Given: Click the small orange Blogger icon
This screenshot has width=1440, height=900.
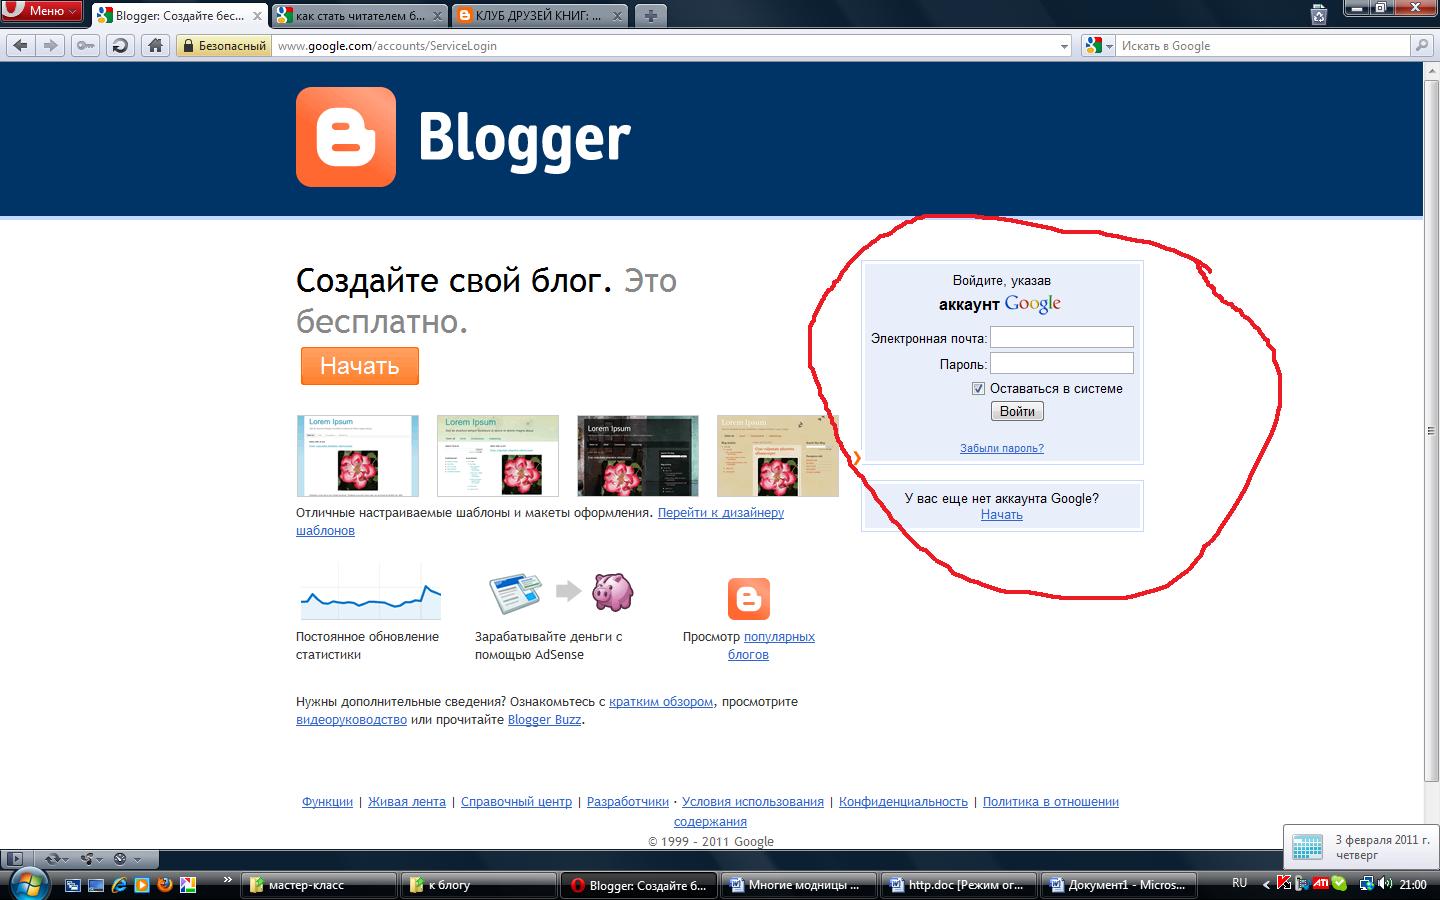Looking at the screenshot, I should (x=748, y=599).
